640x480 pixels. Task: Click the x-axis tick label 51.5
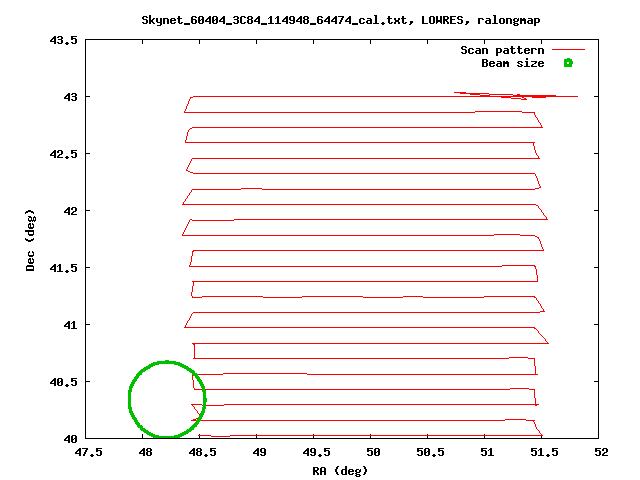click(x=544, y=452)
